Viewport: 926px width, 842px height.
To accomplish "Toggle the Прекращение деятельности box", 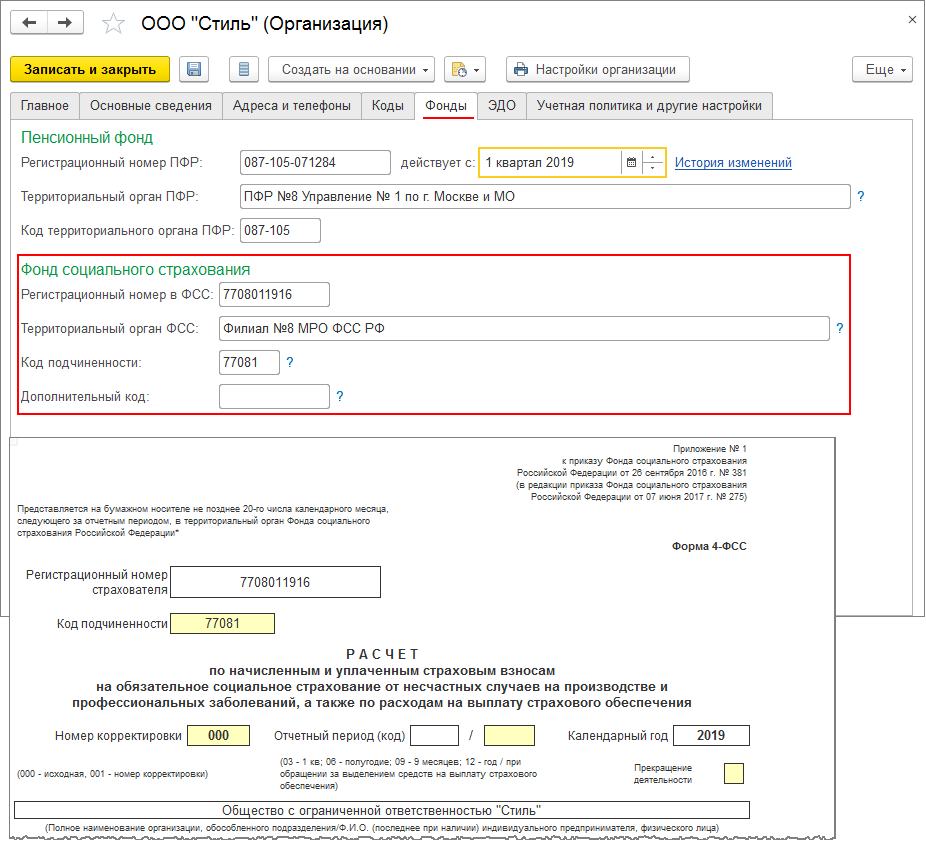I will (x=733, y=774).
